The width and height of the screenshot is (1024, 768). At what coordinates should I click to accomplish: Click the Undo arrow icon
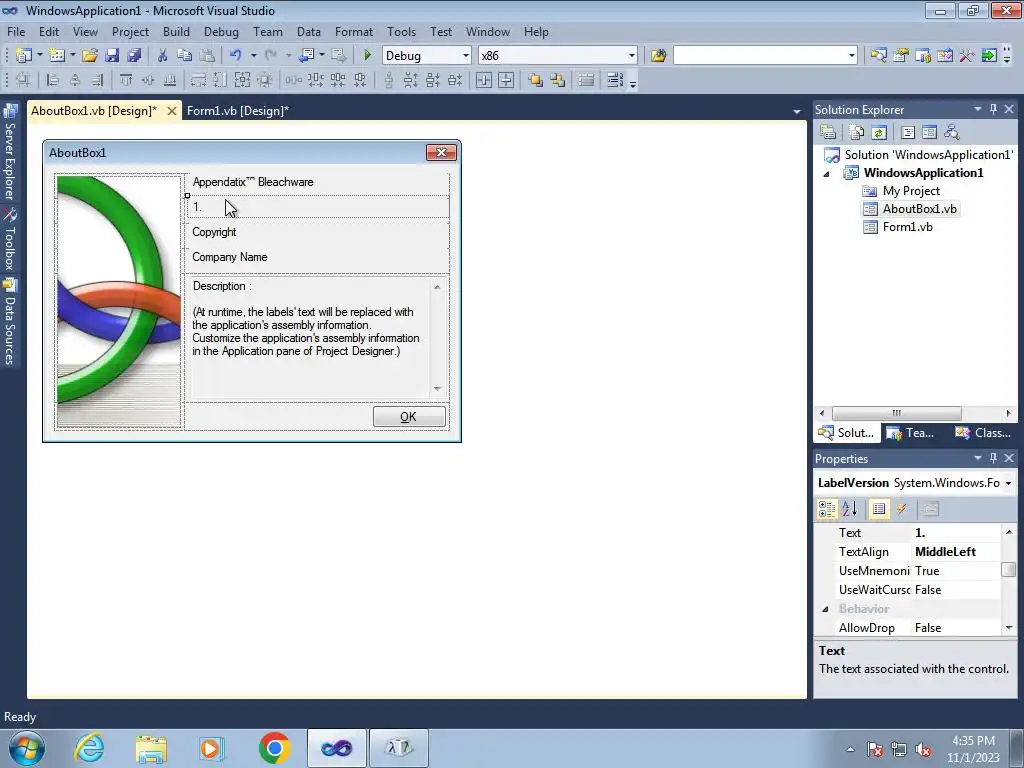[236, 56]
